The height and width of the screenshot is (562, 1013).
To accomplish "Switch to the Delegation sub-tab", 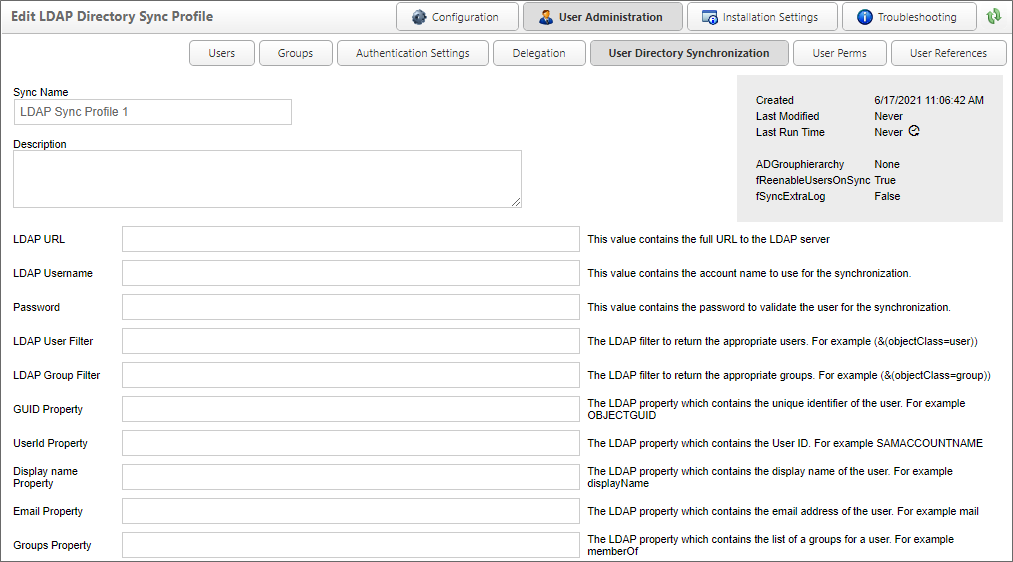I will [x=539, y=53].
